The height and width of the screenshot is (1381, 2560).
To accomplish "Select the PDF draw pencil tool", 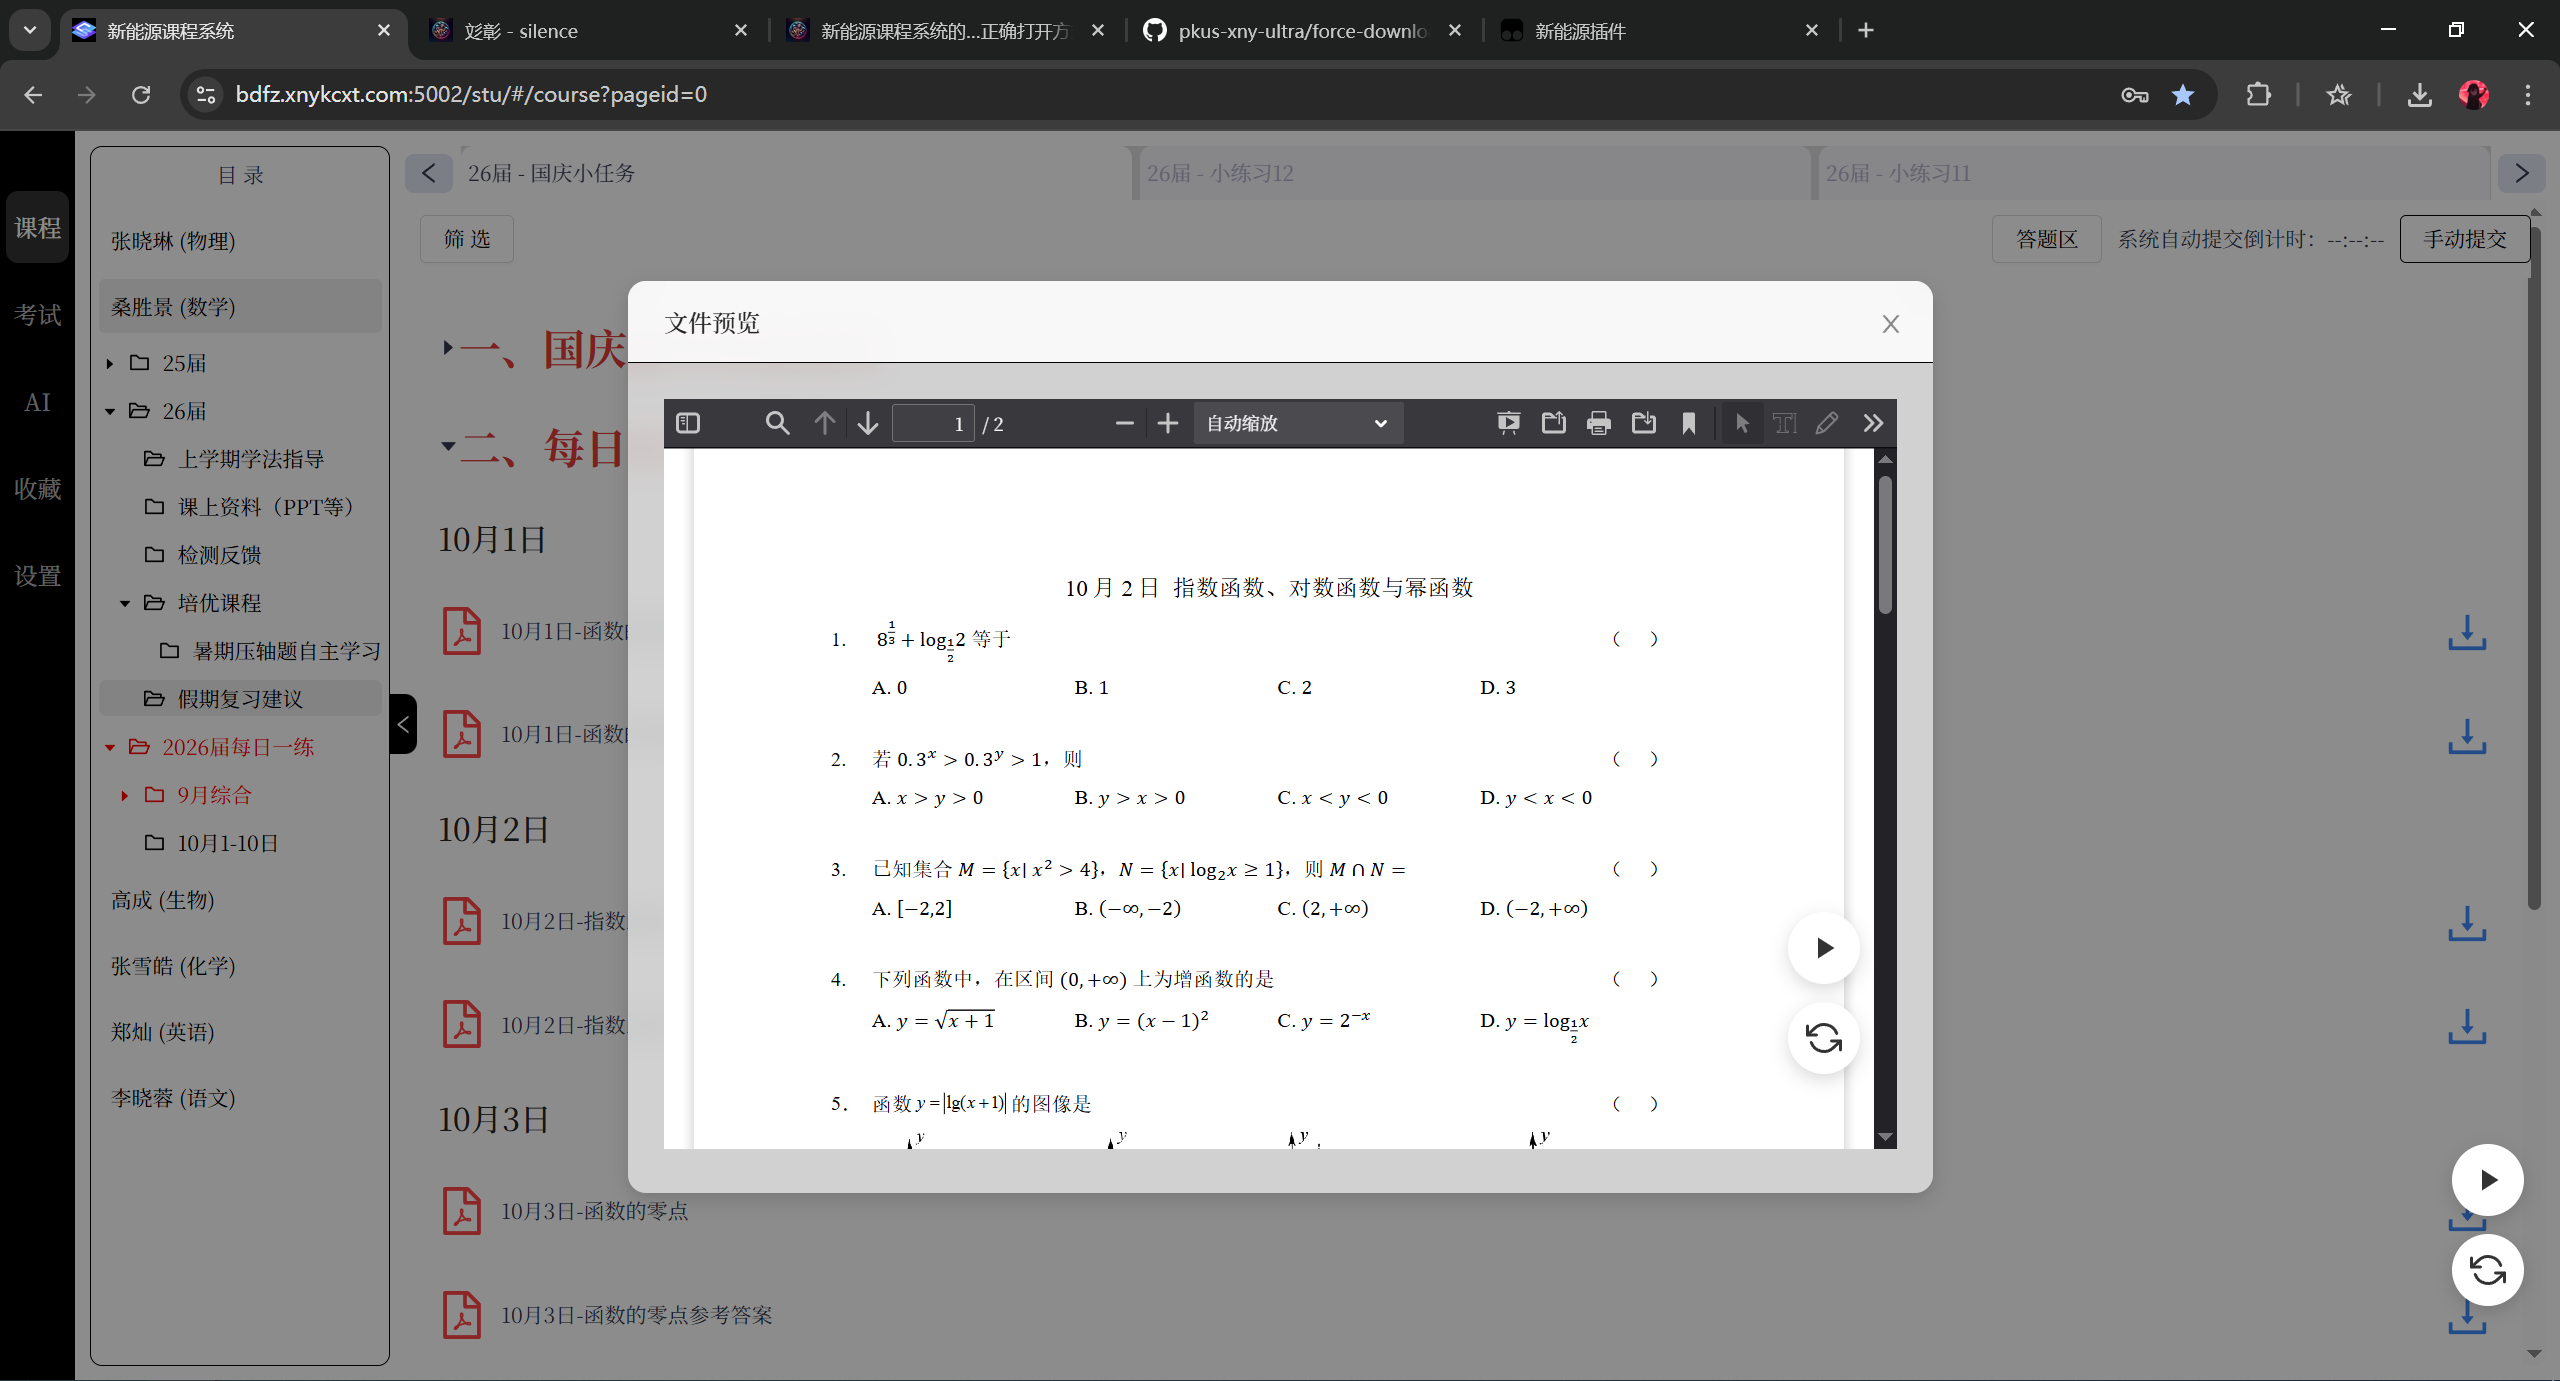I will tap(1826, 423).
